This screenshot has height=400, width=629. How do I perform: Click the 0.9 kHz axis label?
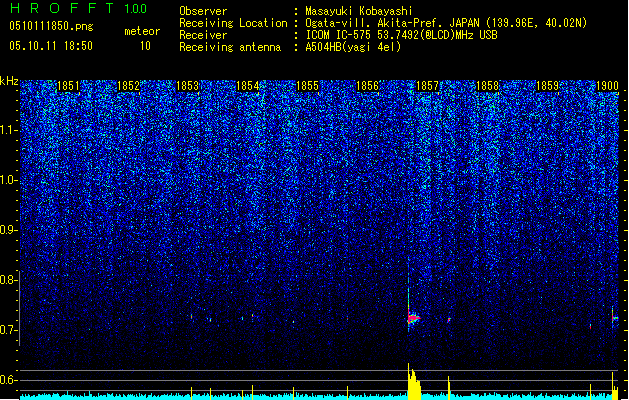pos(9,230)
